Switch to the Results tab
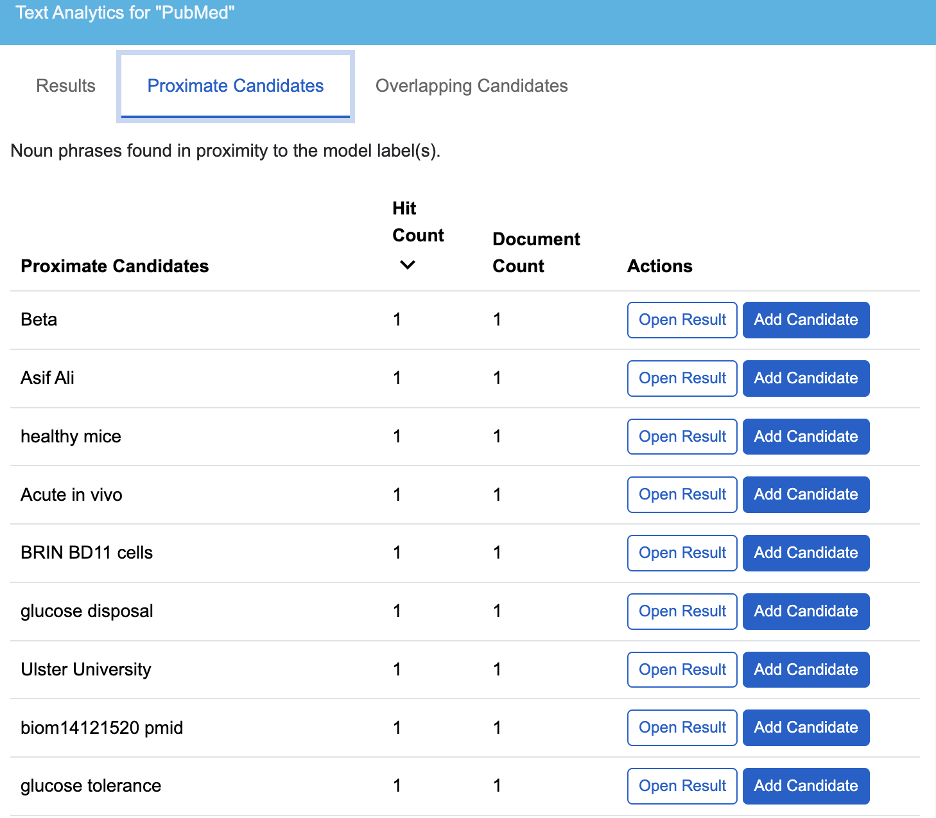This screenshot has width=936, height=818. coord(65,86)
